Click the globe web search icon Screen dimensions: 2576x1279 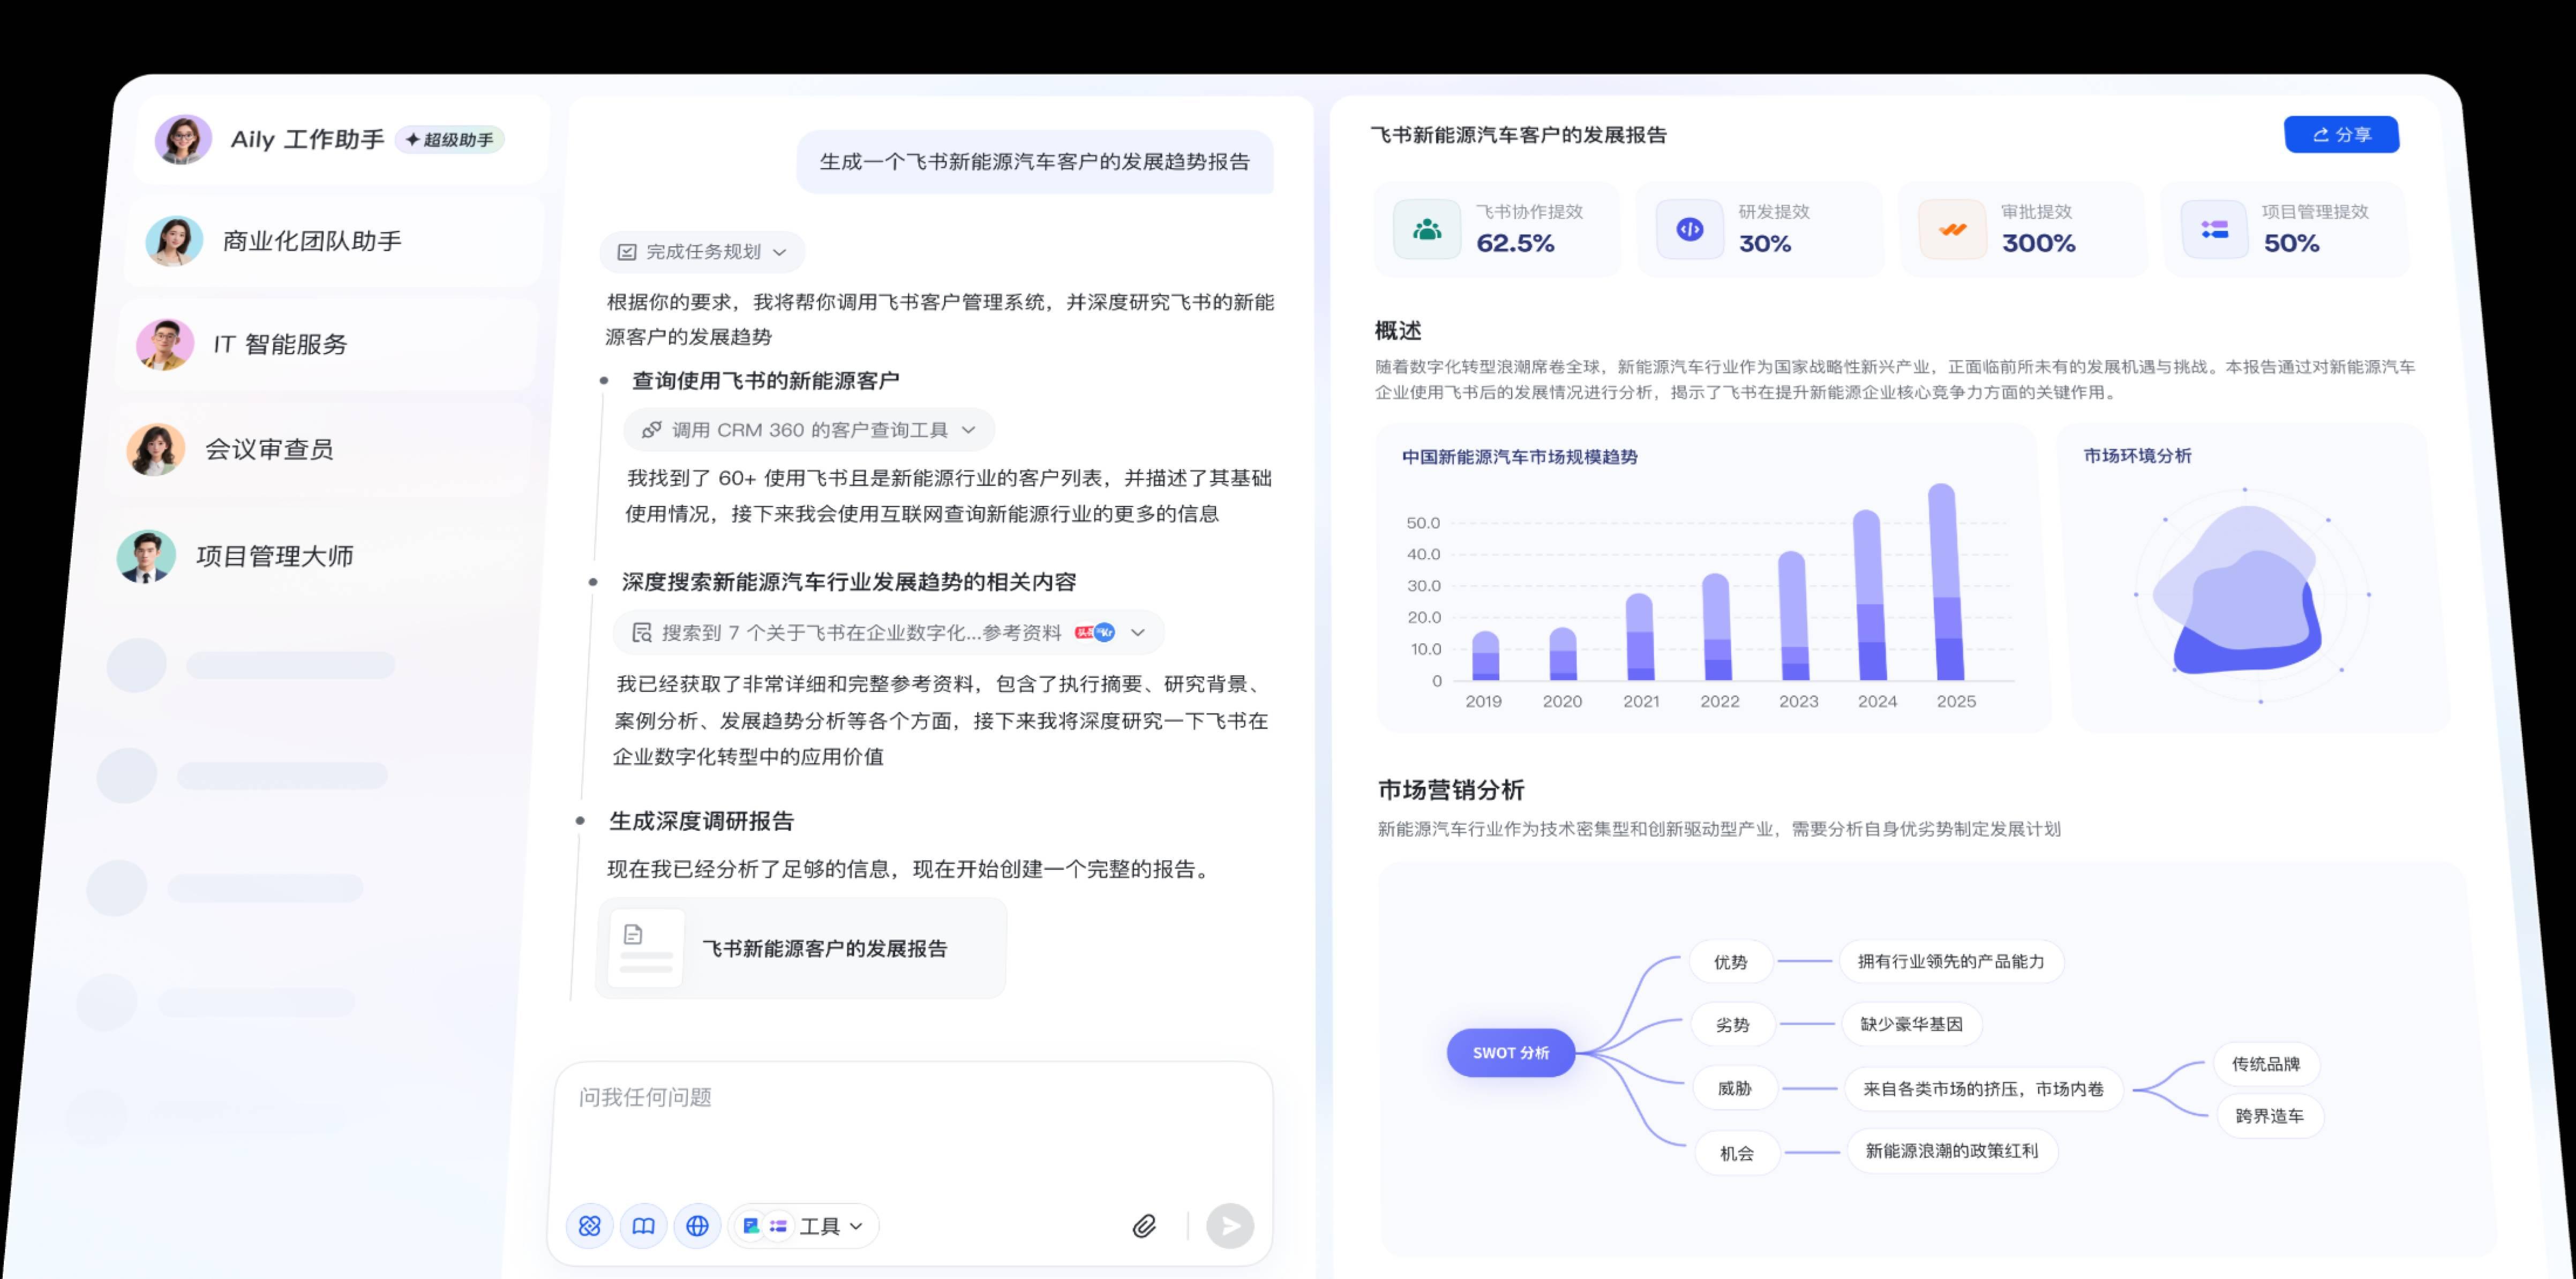[x=697, y=1225]
